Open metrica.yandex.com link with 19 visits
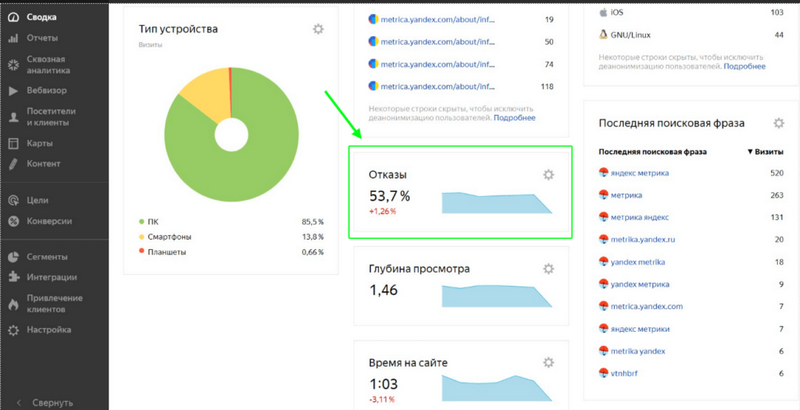The width and height of the screenshot is (800, 410). (438, 19)
